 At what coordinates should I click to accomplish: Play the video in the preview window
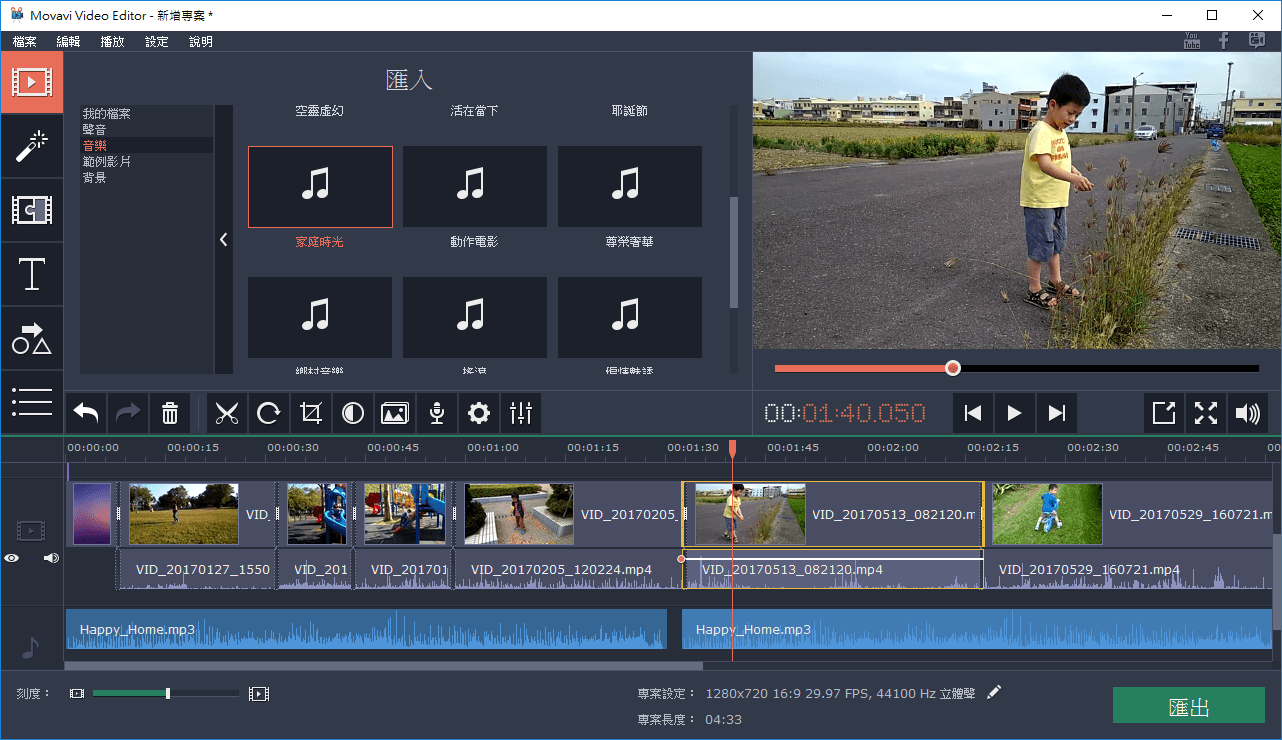tap(1014, 412)
